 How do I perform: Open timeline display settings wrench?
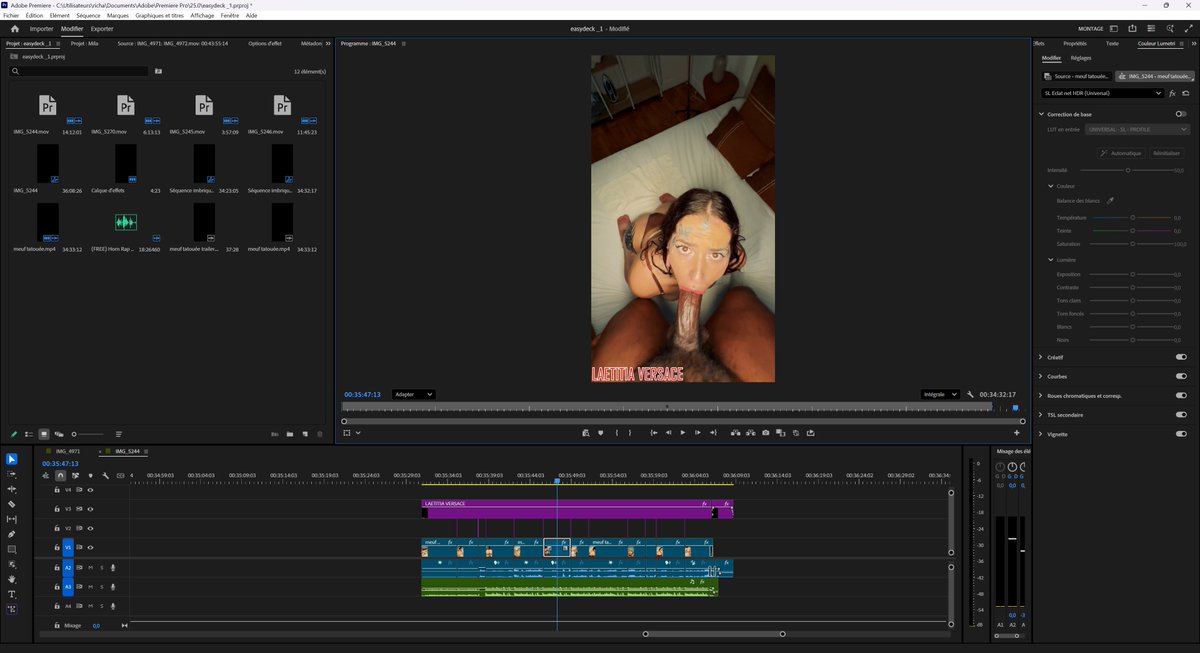[105, 475]
